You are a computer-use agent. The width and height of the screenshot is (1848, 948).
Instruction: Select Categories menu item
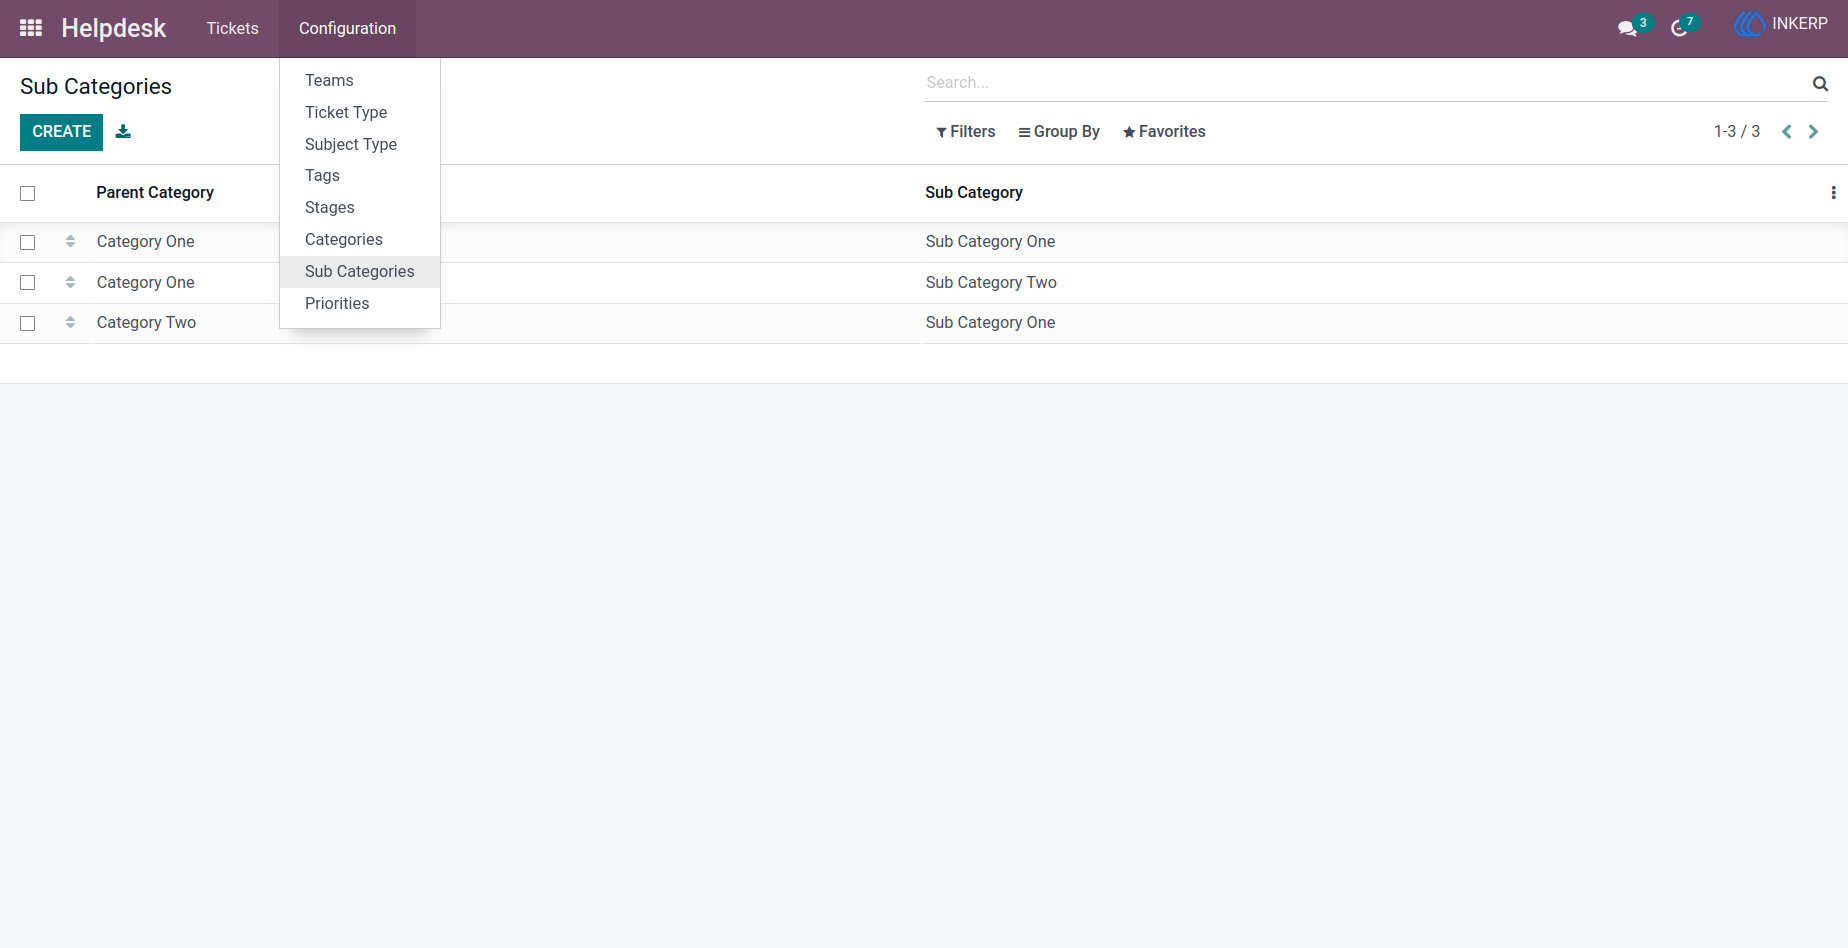point(360,239)
